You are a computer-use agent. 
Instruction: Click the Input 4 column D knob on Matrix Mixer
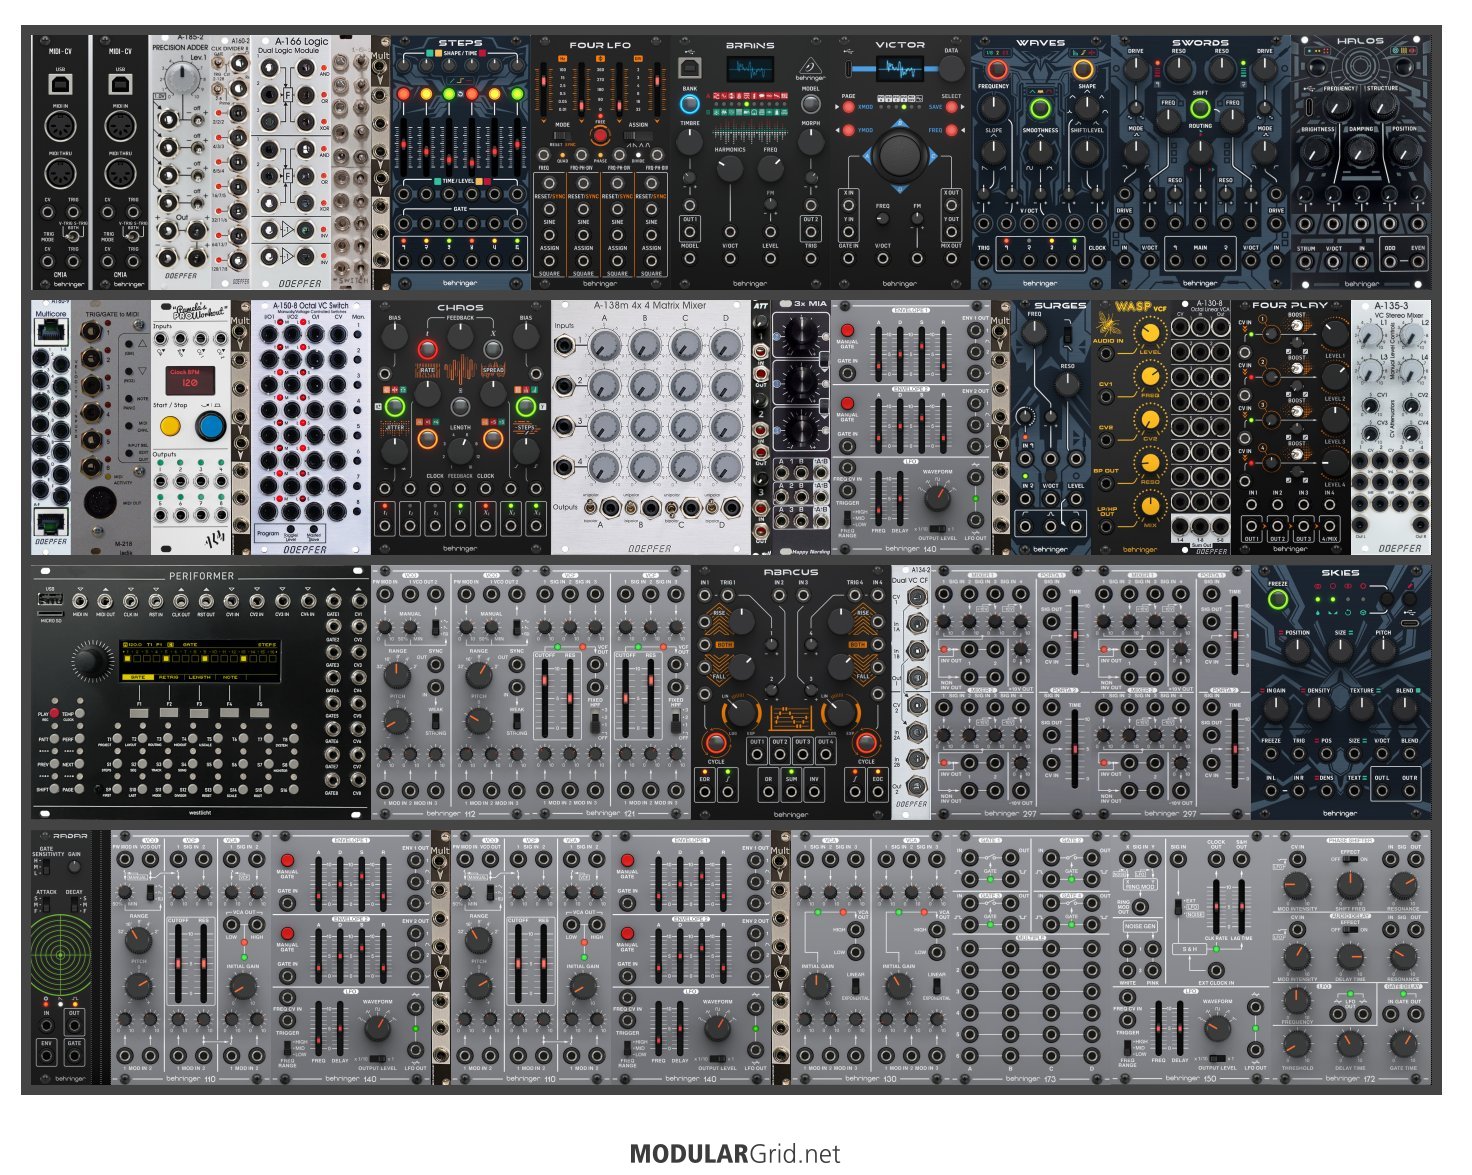point(726,467)
